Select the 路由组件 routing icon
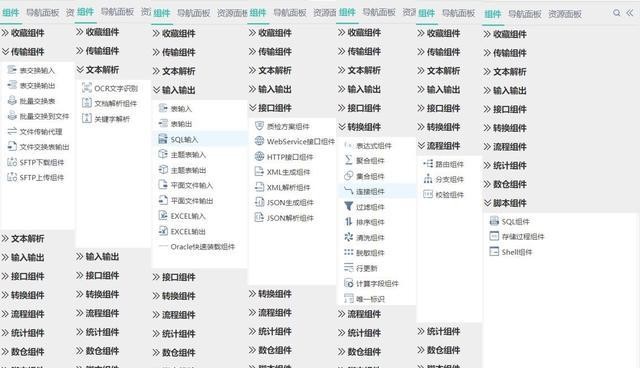Viewport: 640px width, 368px height. [x=428, y=164]
